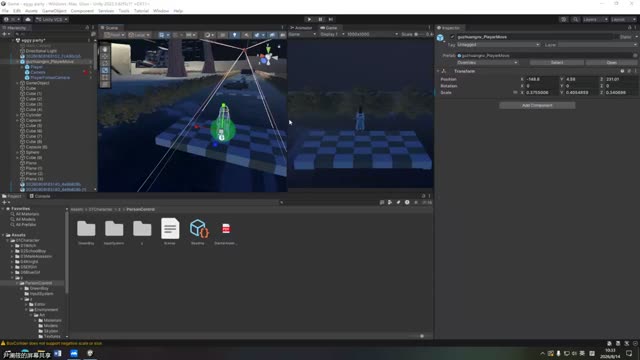This screenshot has height=360, width=640.
Task: Toggle 2D view in Scene toolbar
Action: click(222, 35)
